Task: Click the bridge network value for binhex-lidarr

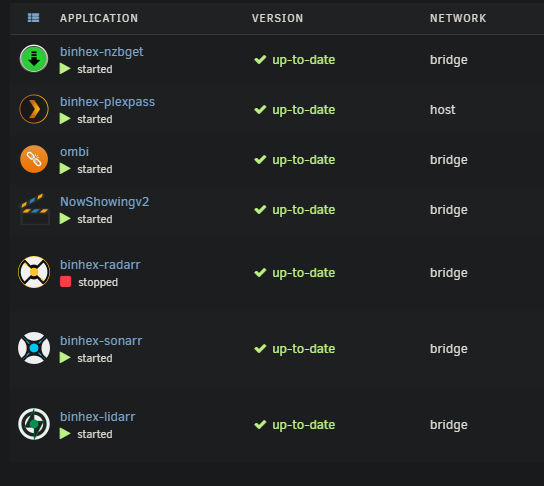Action: click(x=449, y=425)
